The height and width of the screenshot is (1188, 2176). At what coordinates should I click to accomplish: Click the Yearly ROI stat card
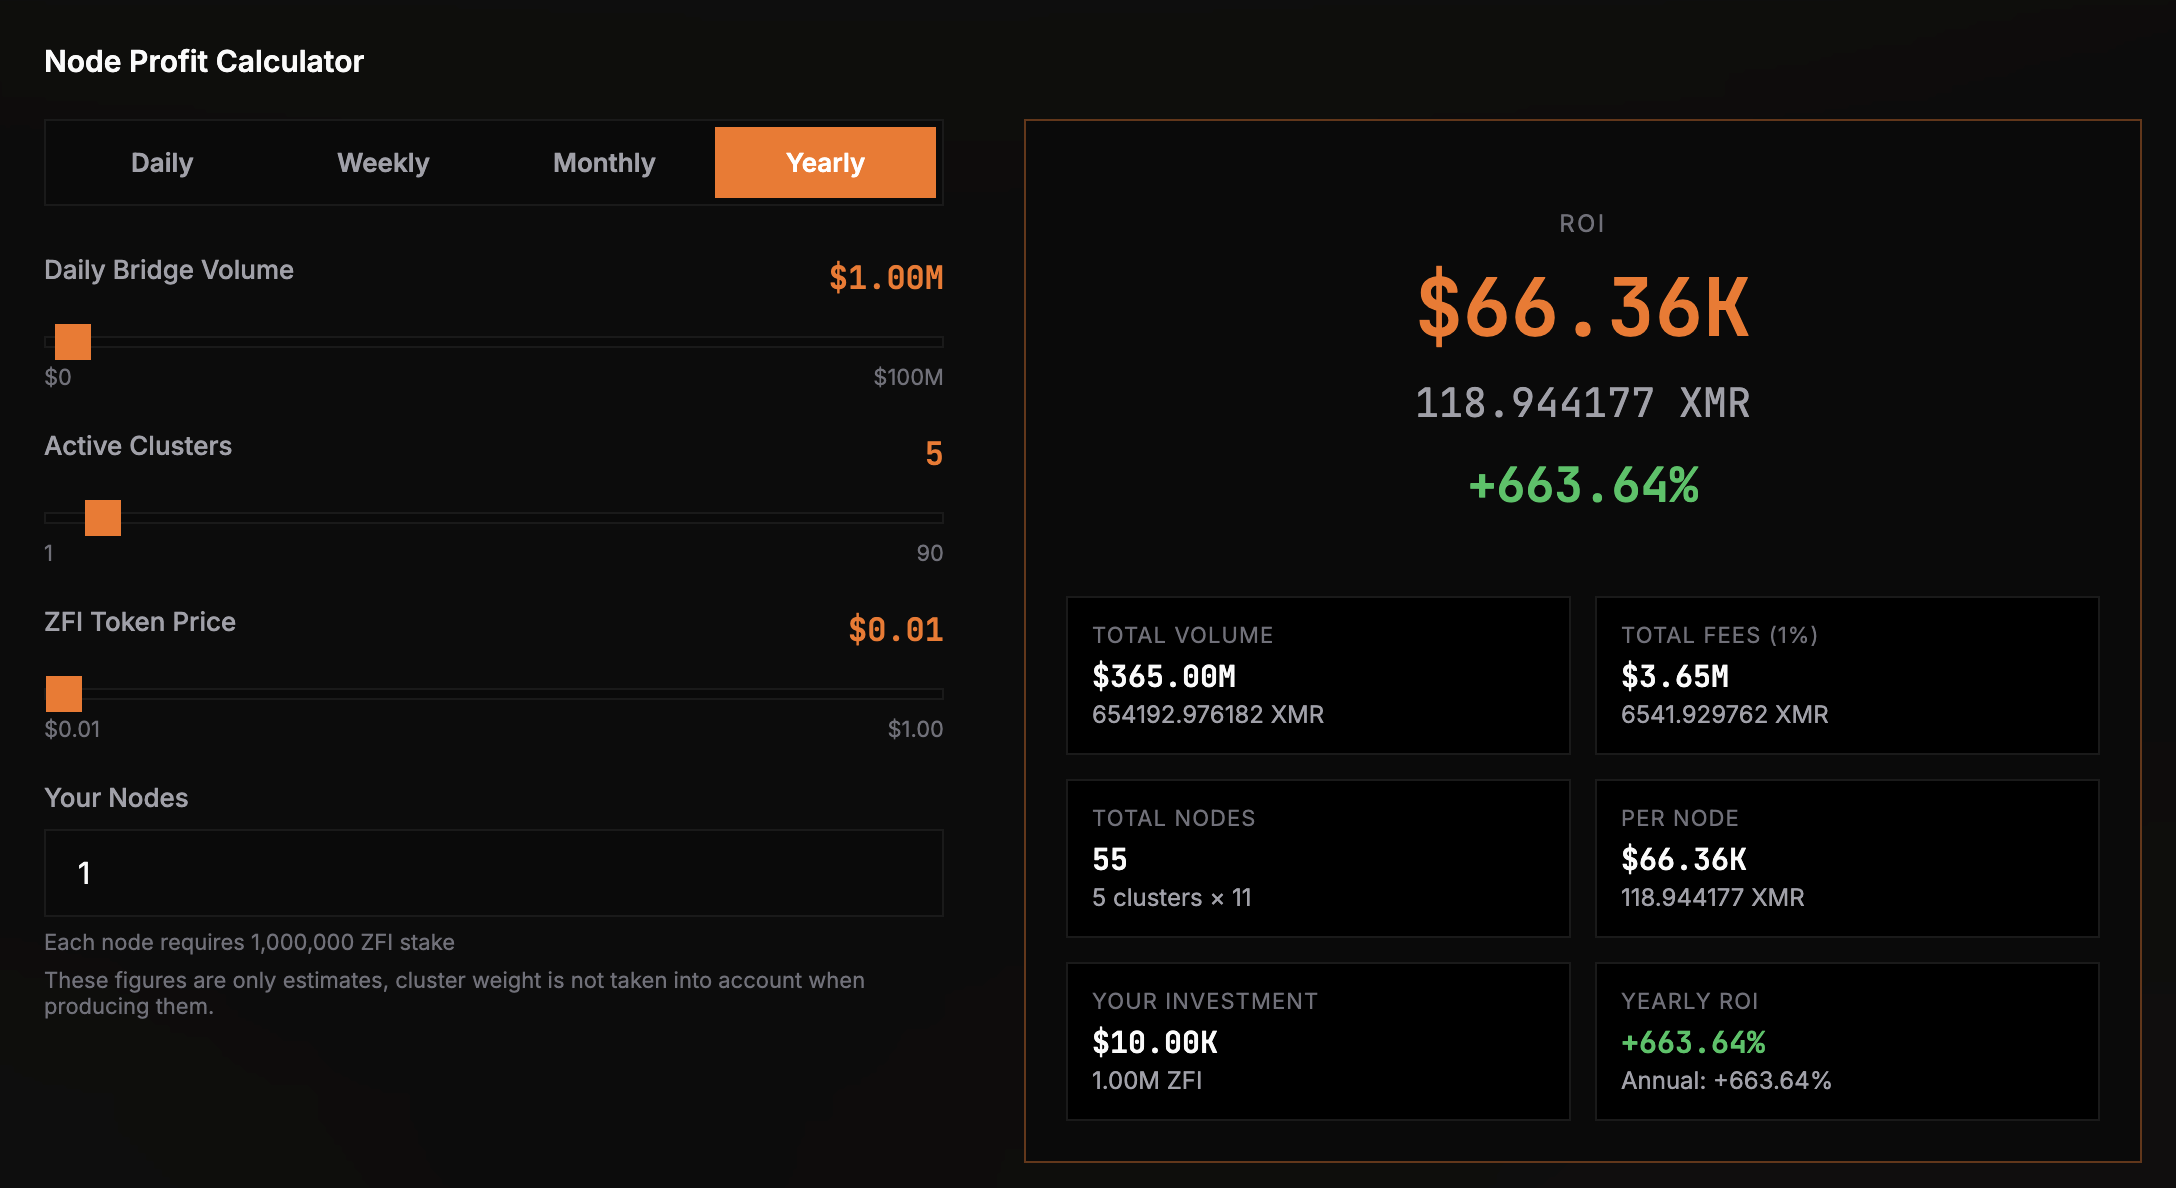pyautogui.click(x=1846, y=1041)
